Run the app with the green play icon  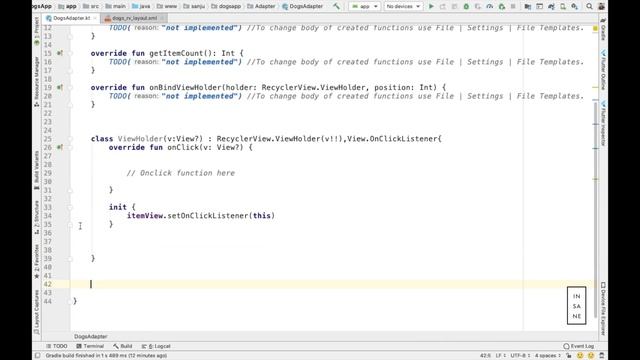pyautogui.click(x=431, y=6)
